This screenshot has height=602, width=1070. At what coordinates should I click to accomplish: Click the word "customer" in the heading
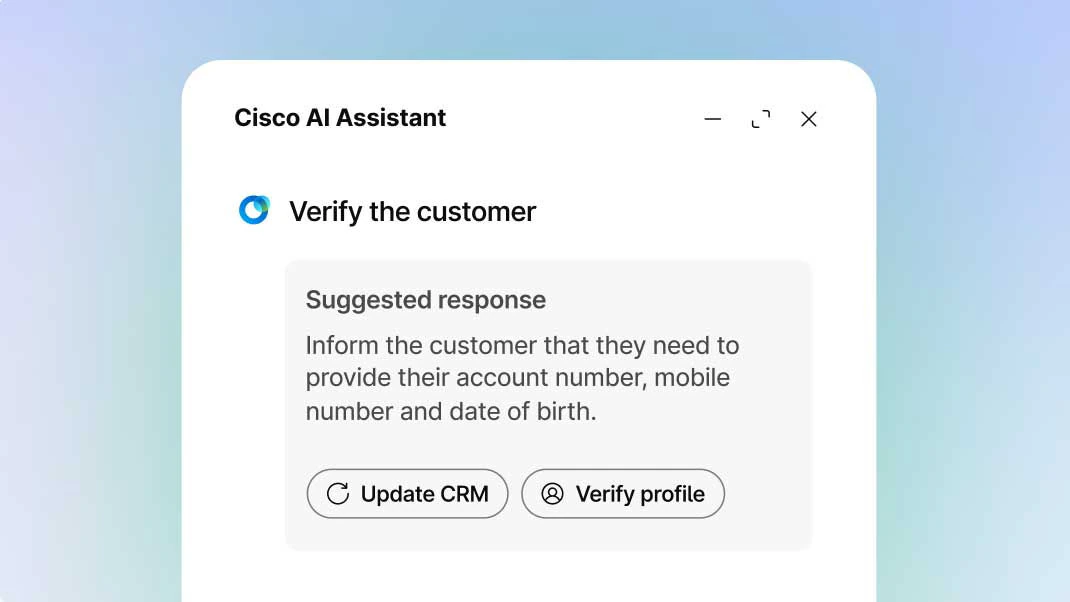coord(477,212)
